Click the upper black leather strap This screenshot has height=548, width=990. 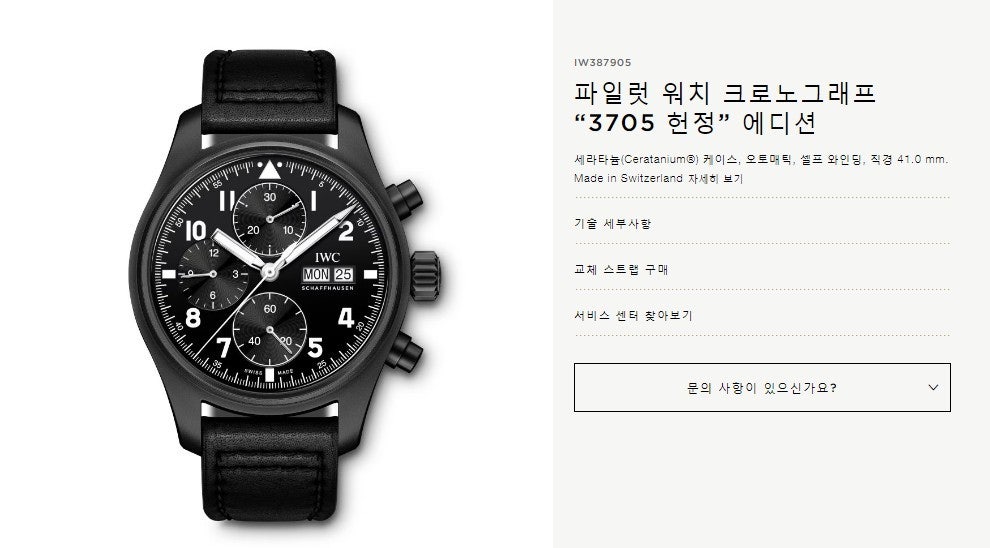click(x=269, y=92)
